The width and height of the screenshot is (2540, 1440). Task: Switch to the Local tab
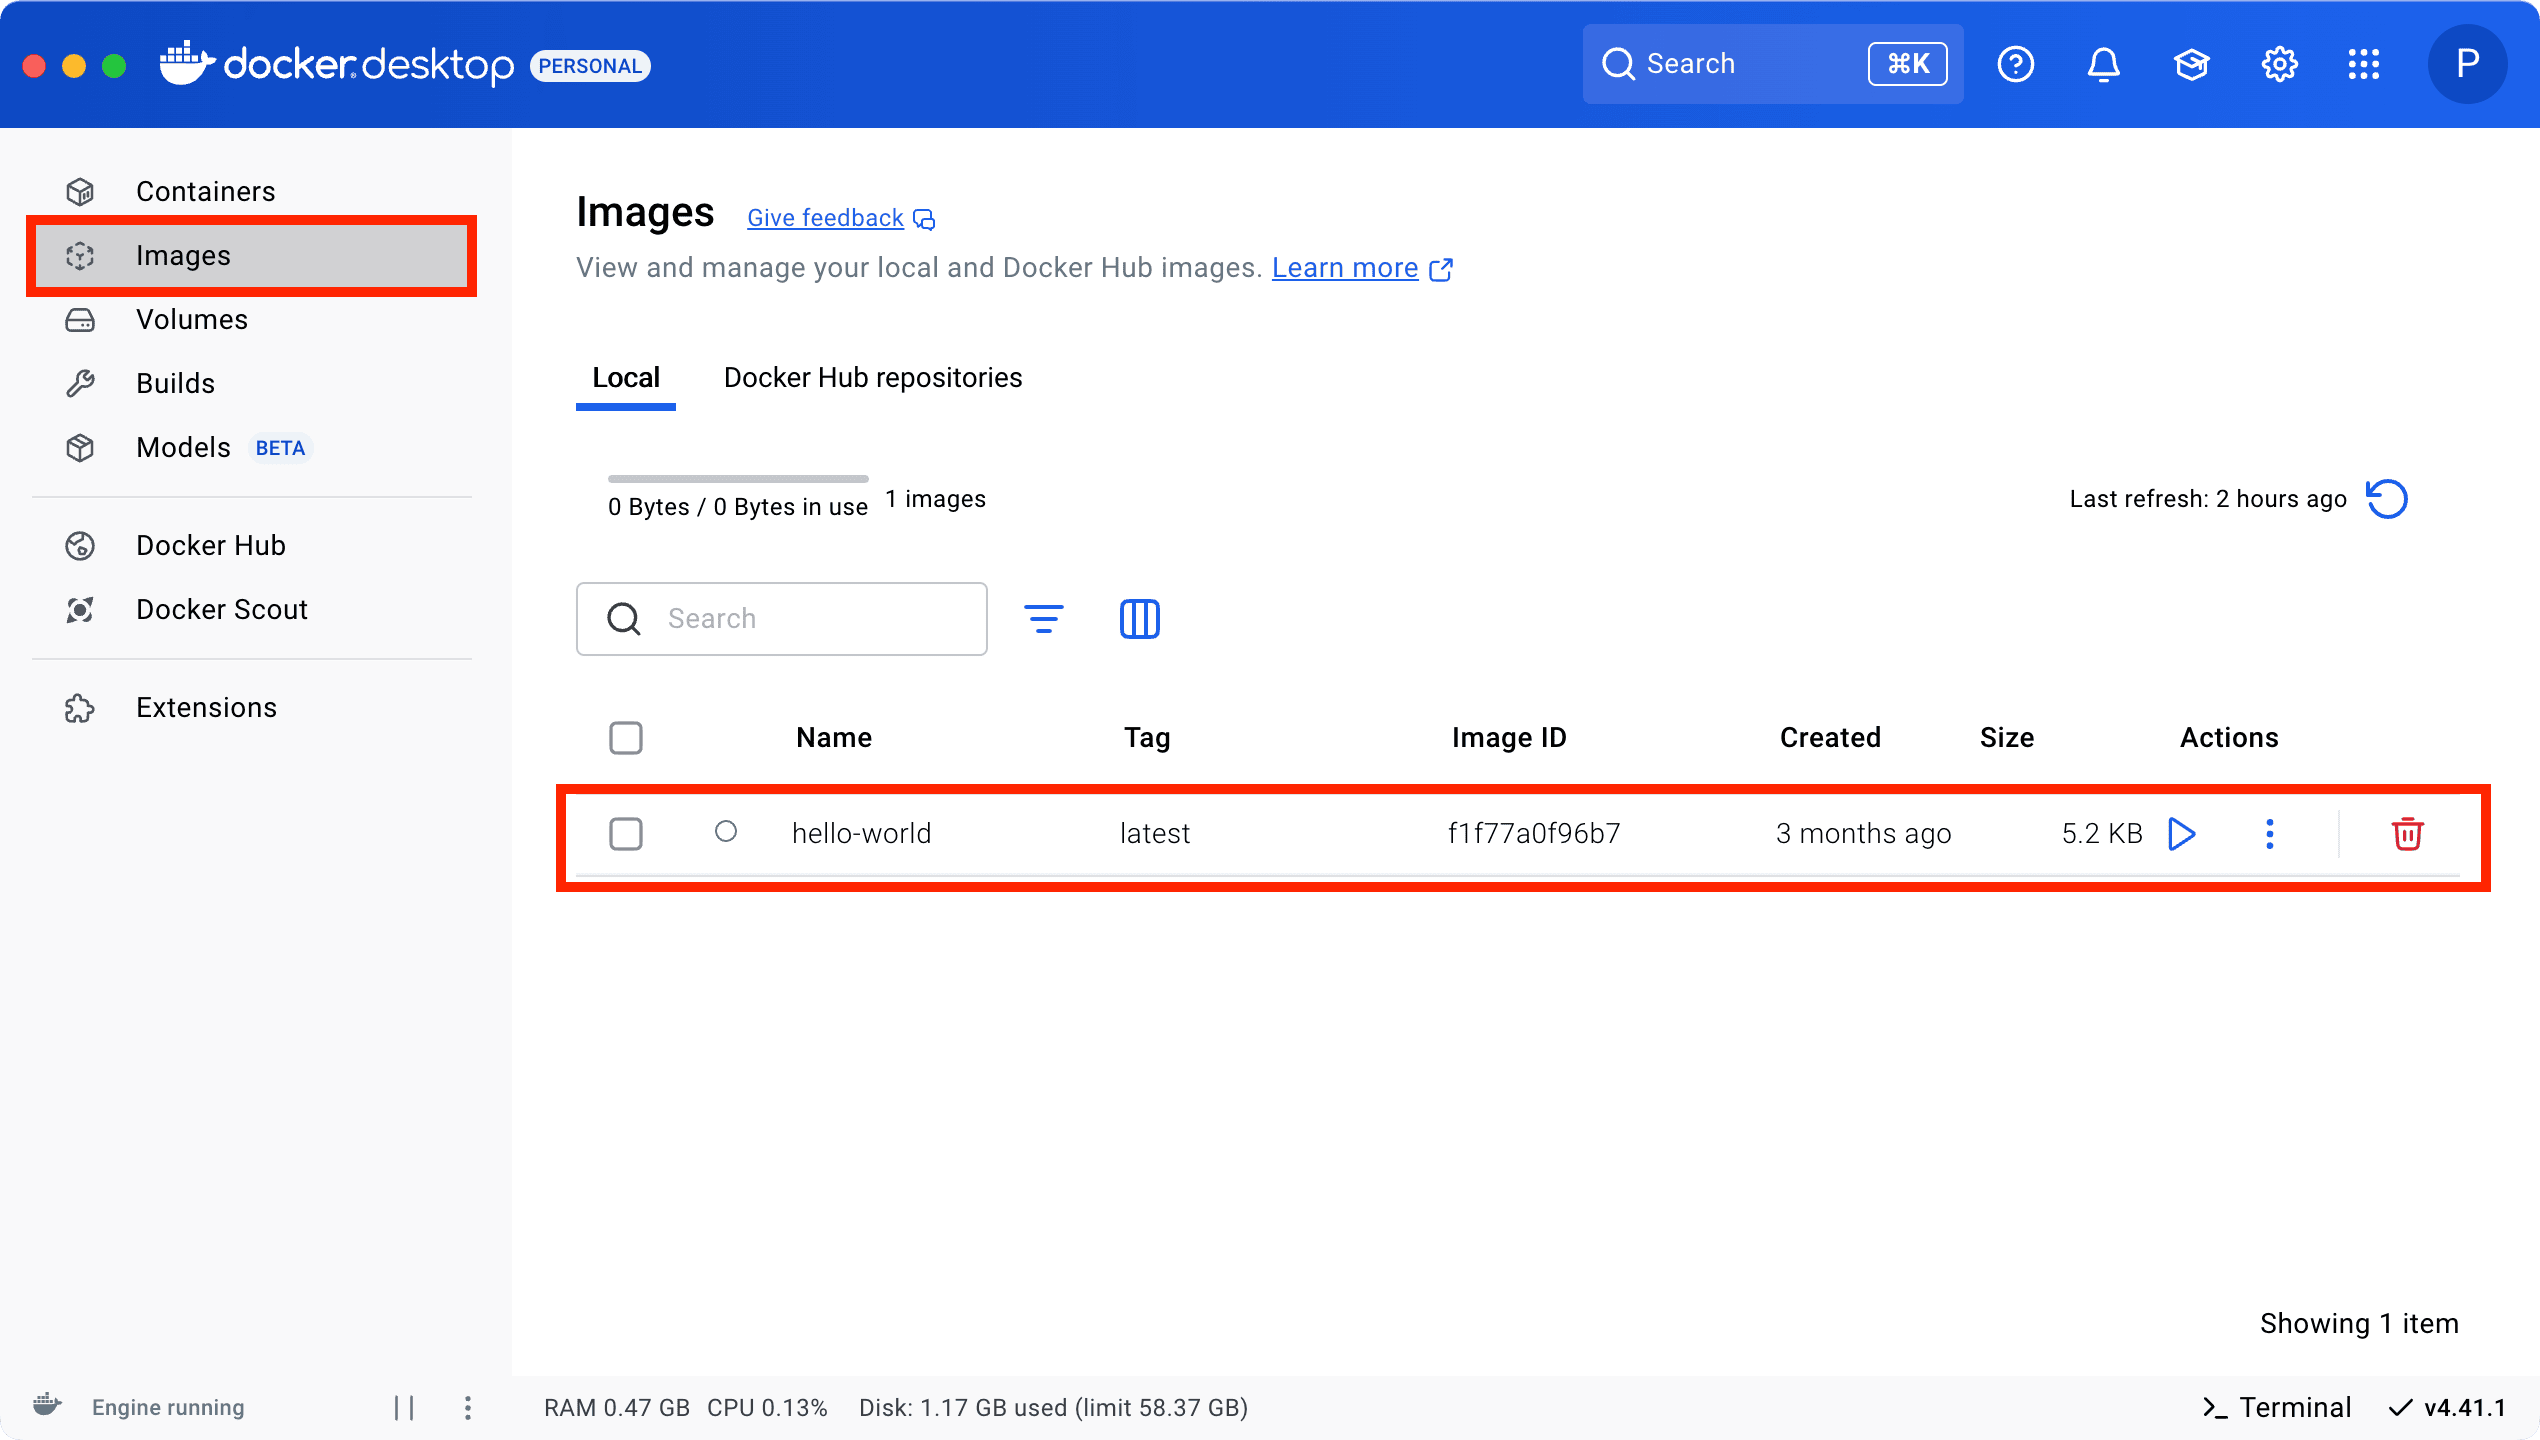626,378
